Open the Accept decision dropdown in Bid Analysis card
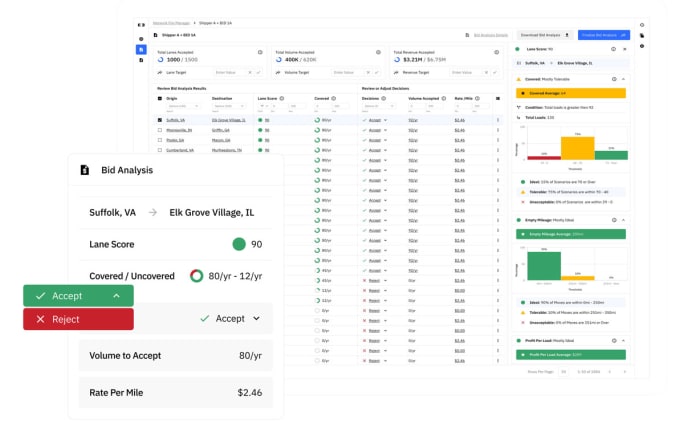 tap(230, 318)
